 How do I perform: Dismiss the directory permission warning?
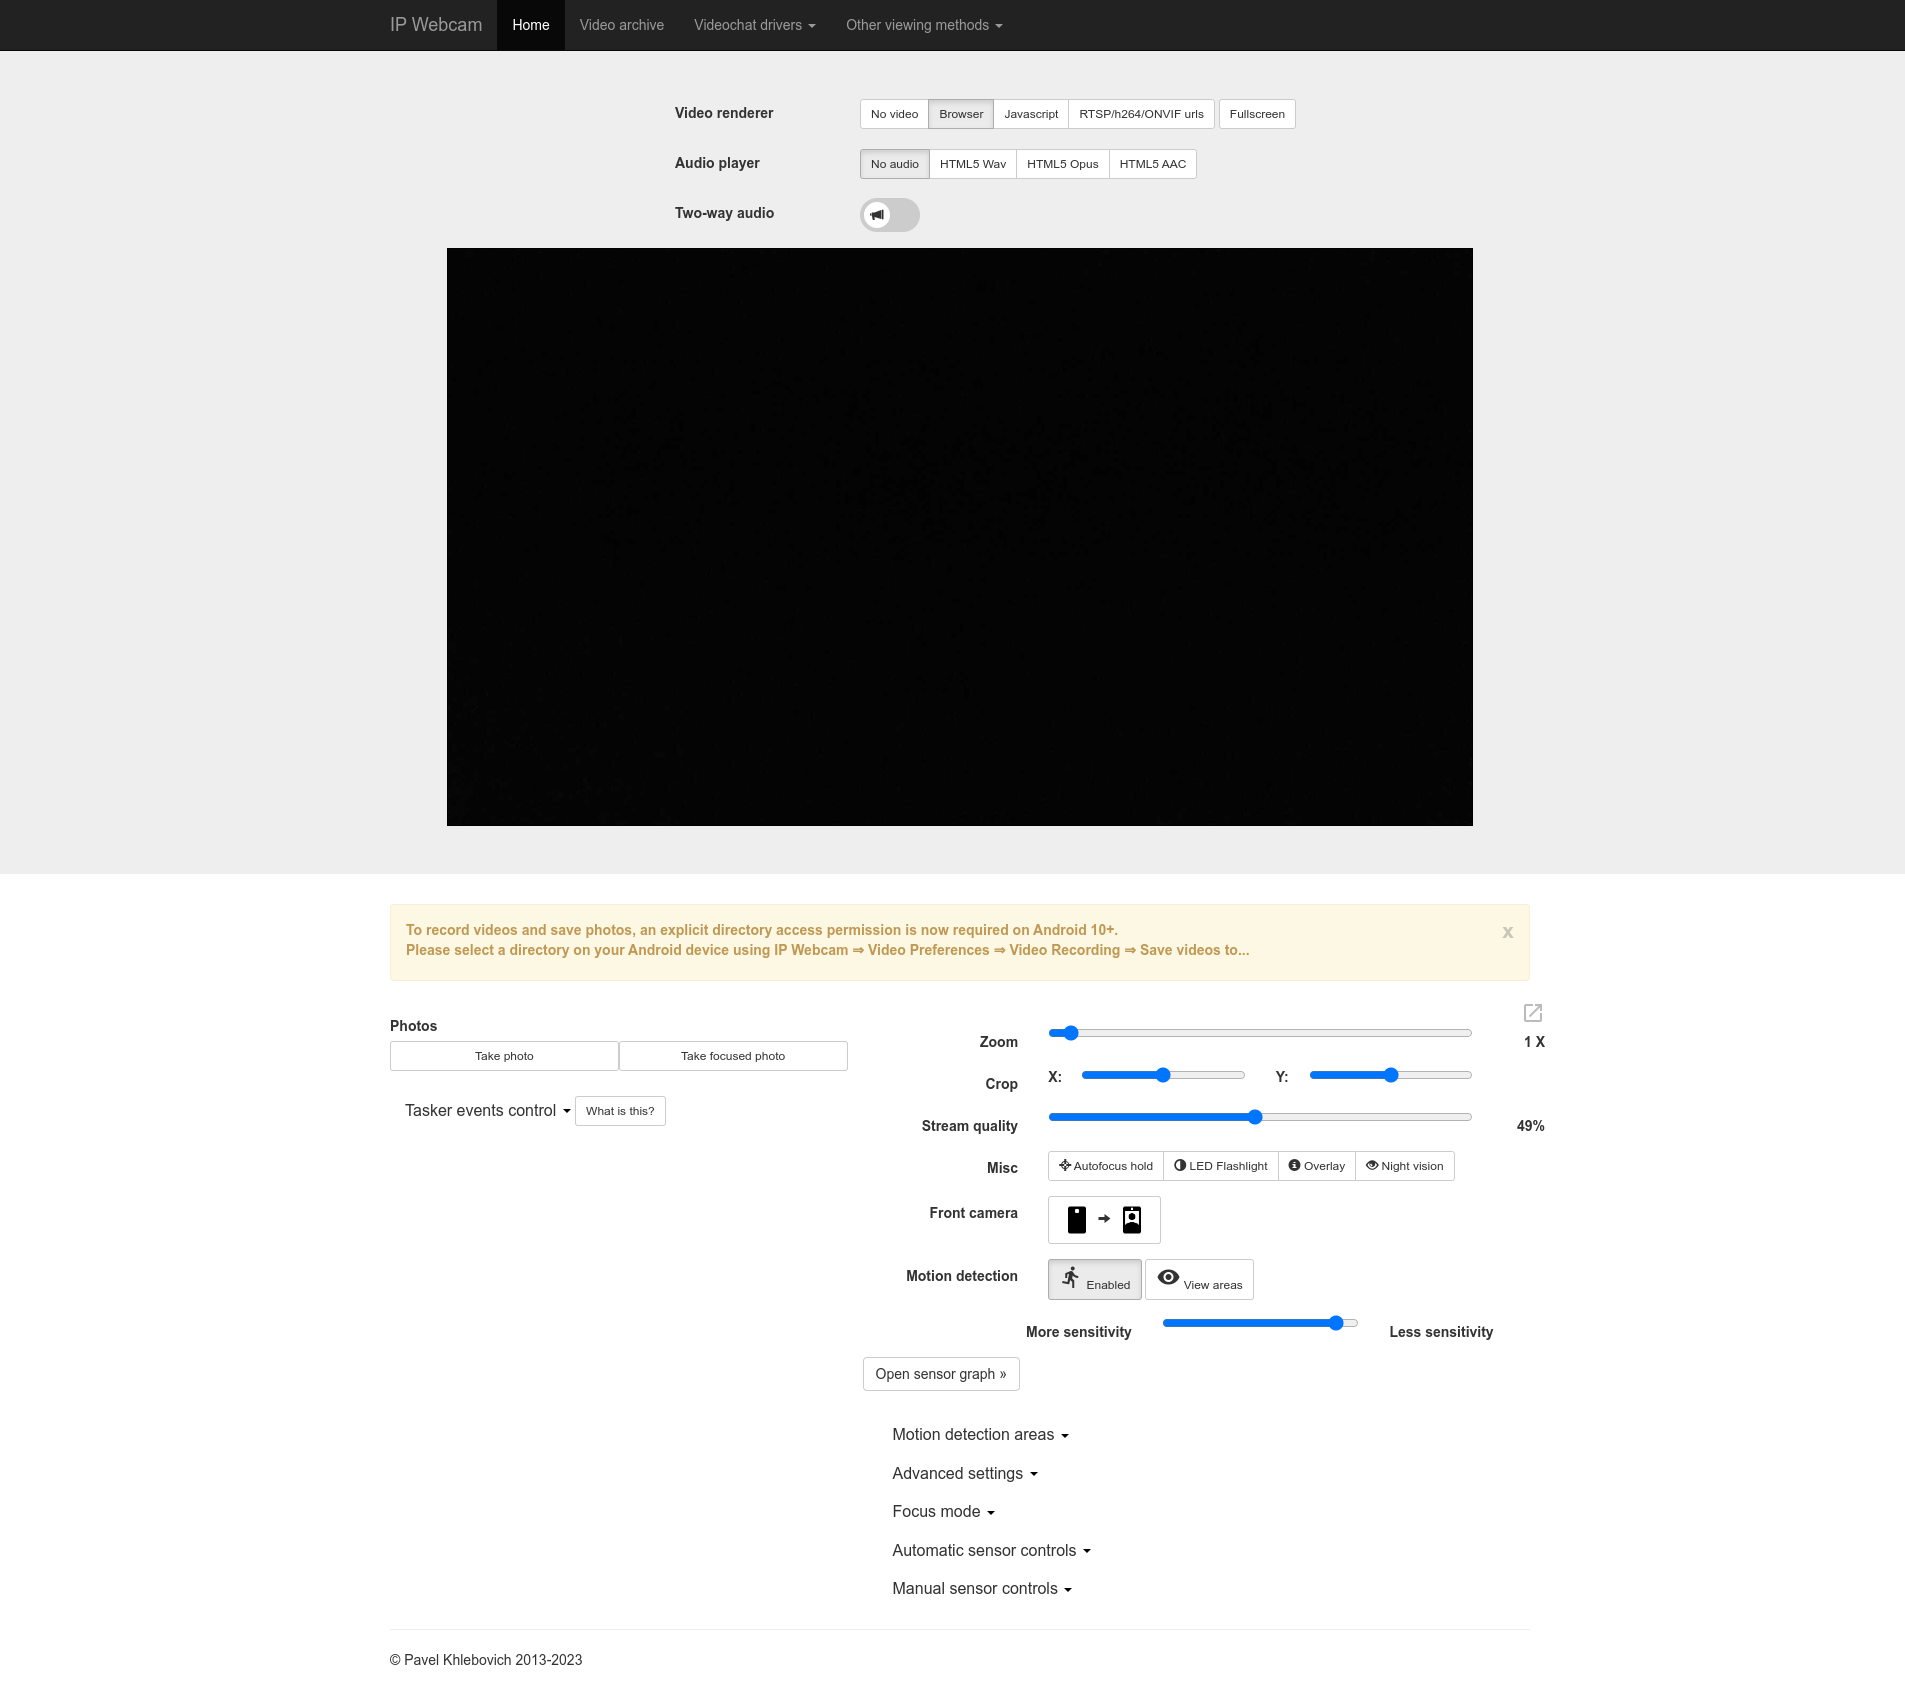tap(1507, 932)
